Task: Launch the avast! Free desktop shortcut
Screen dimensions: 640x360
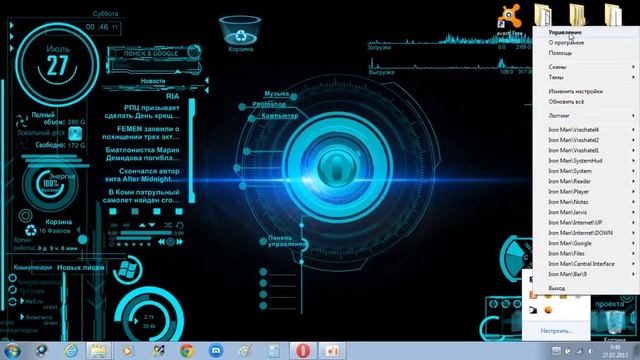Action: [x=509, y=20]
